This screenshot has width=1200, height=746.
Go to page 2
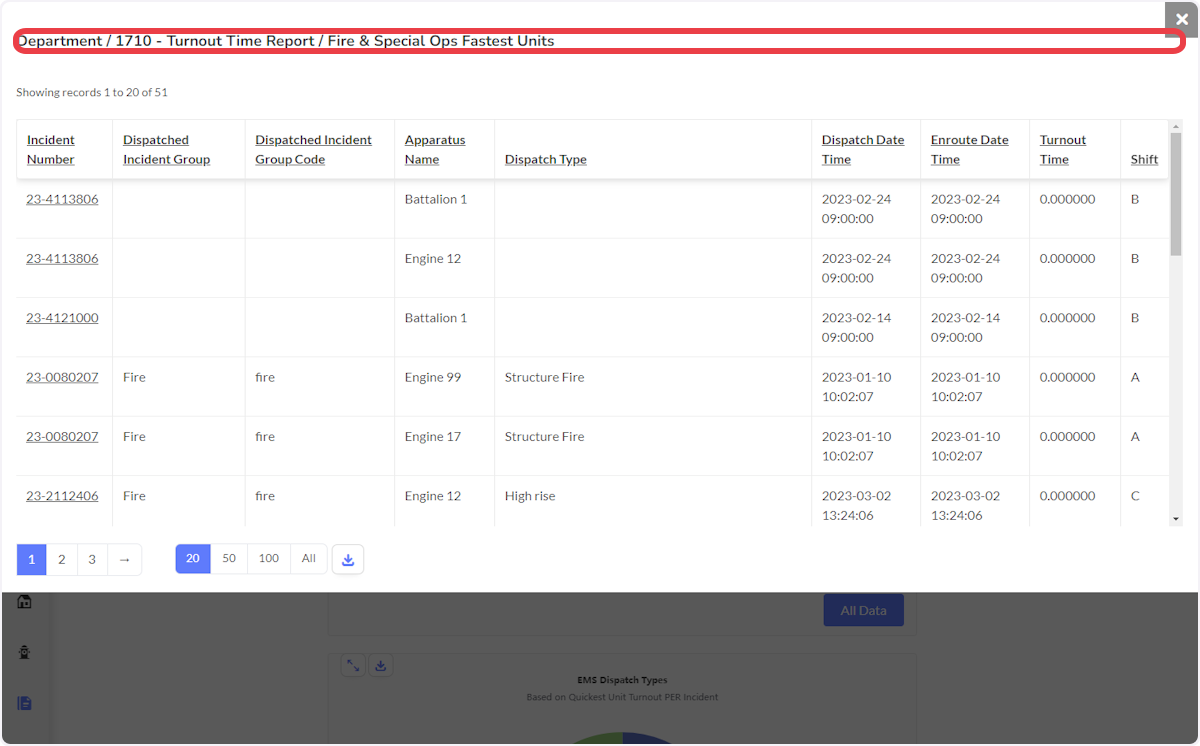point(62,559)
